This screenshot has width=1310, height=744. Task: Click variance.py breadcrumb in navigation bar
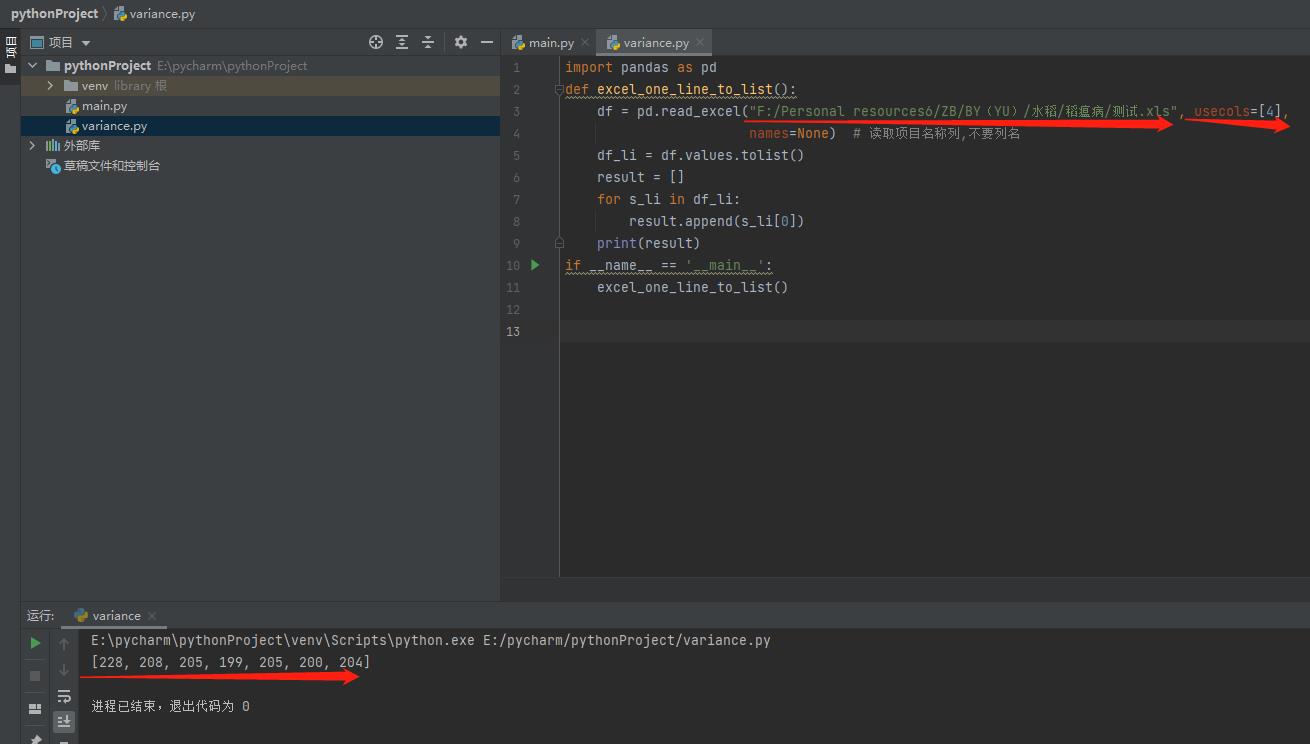click(x=162, y=14)
